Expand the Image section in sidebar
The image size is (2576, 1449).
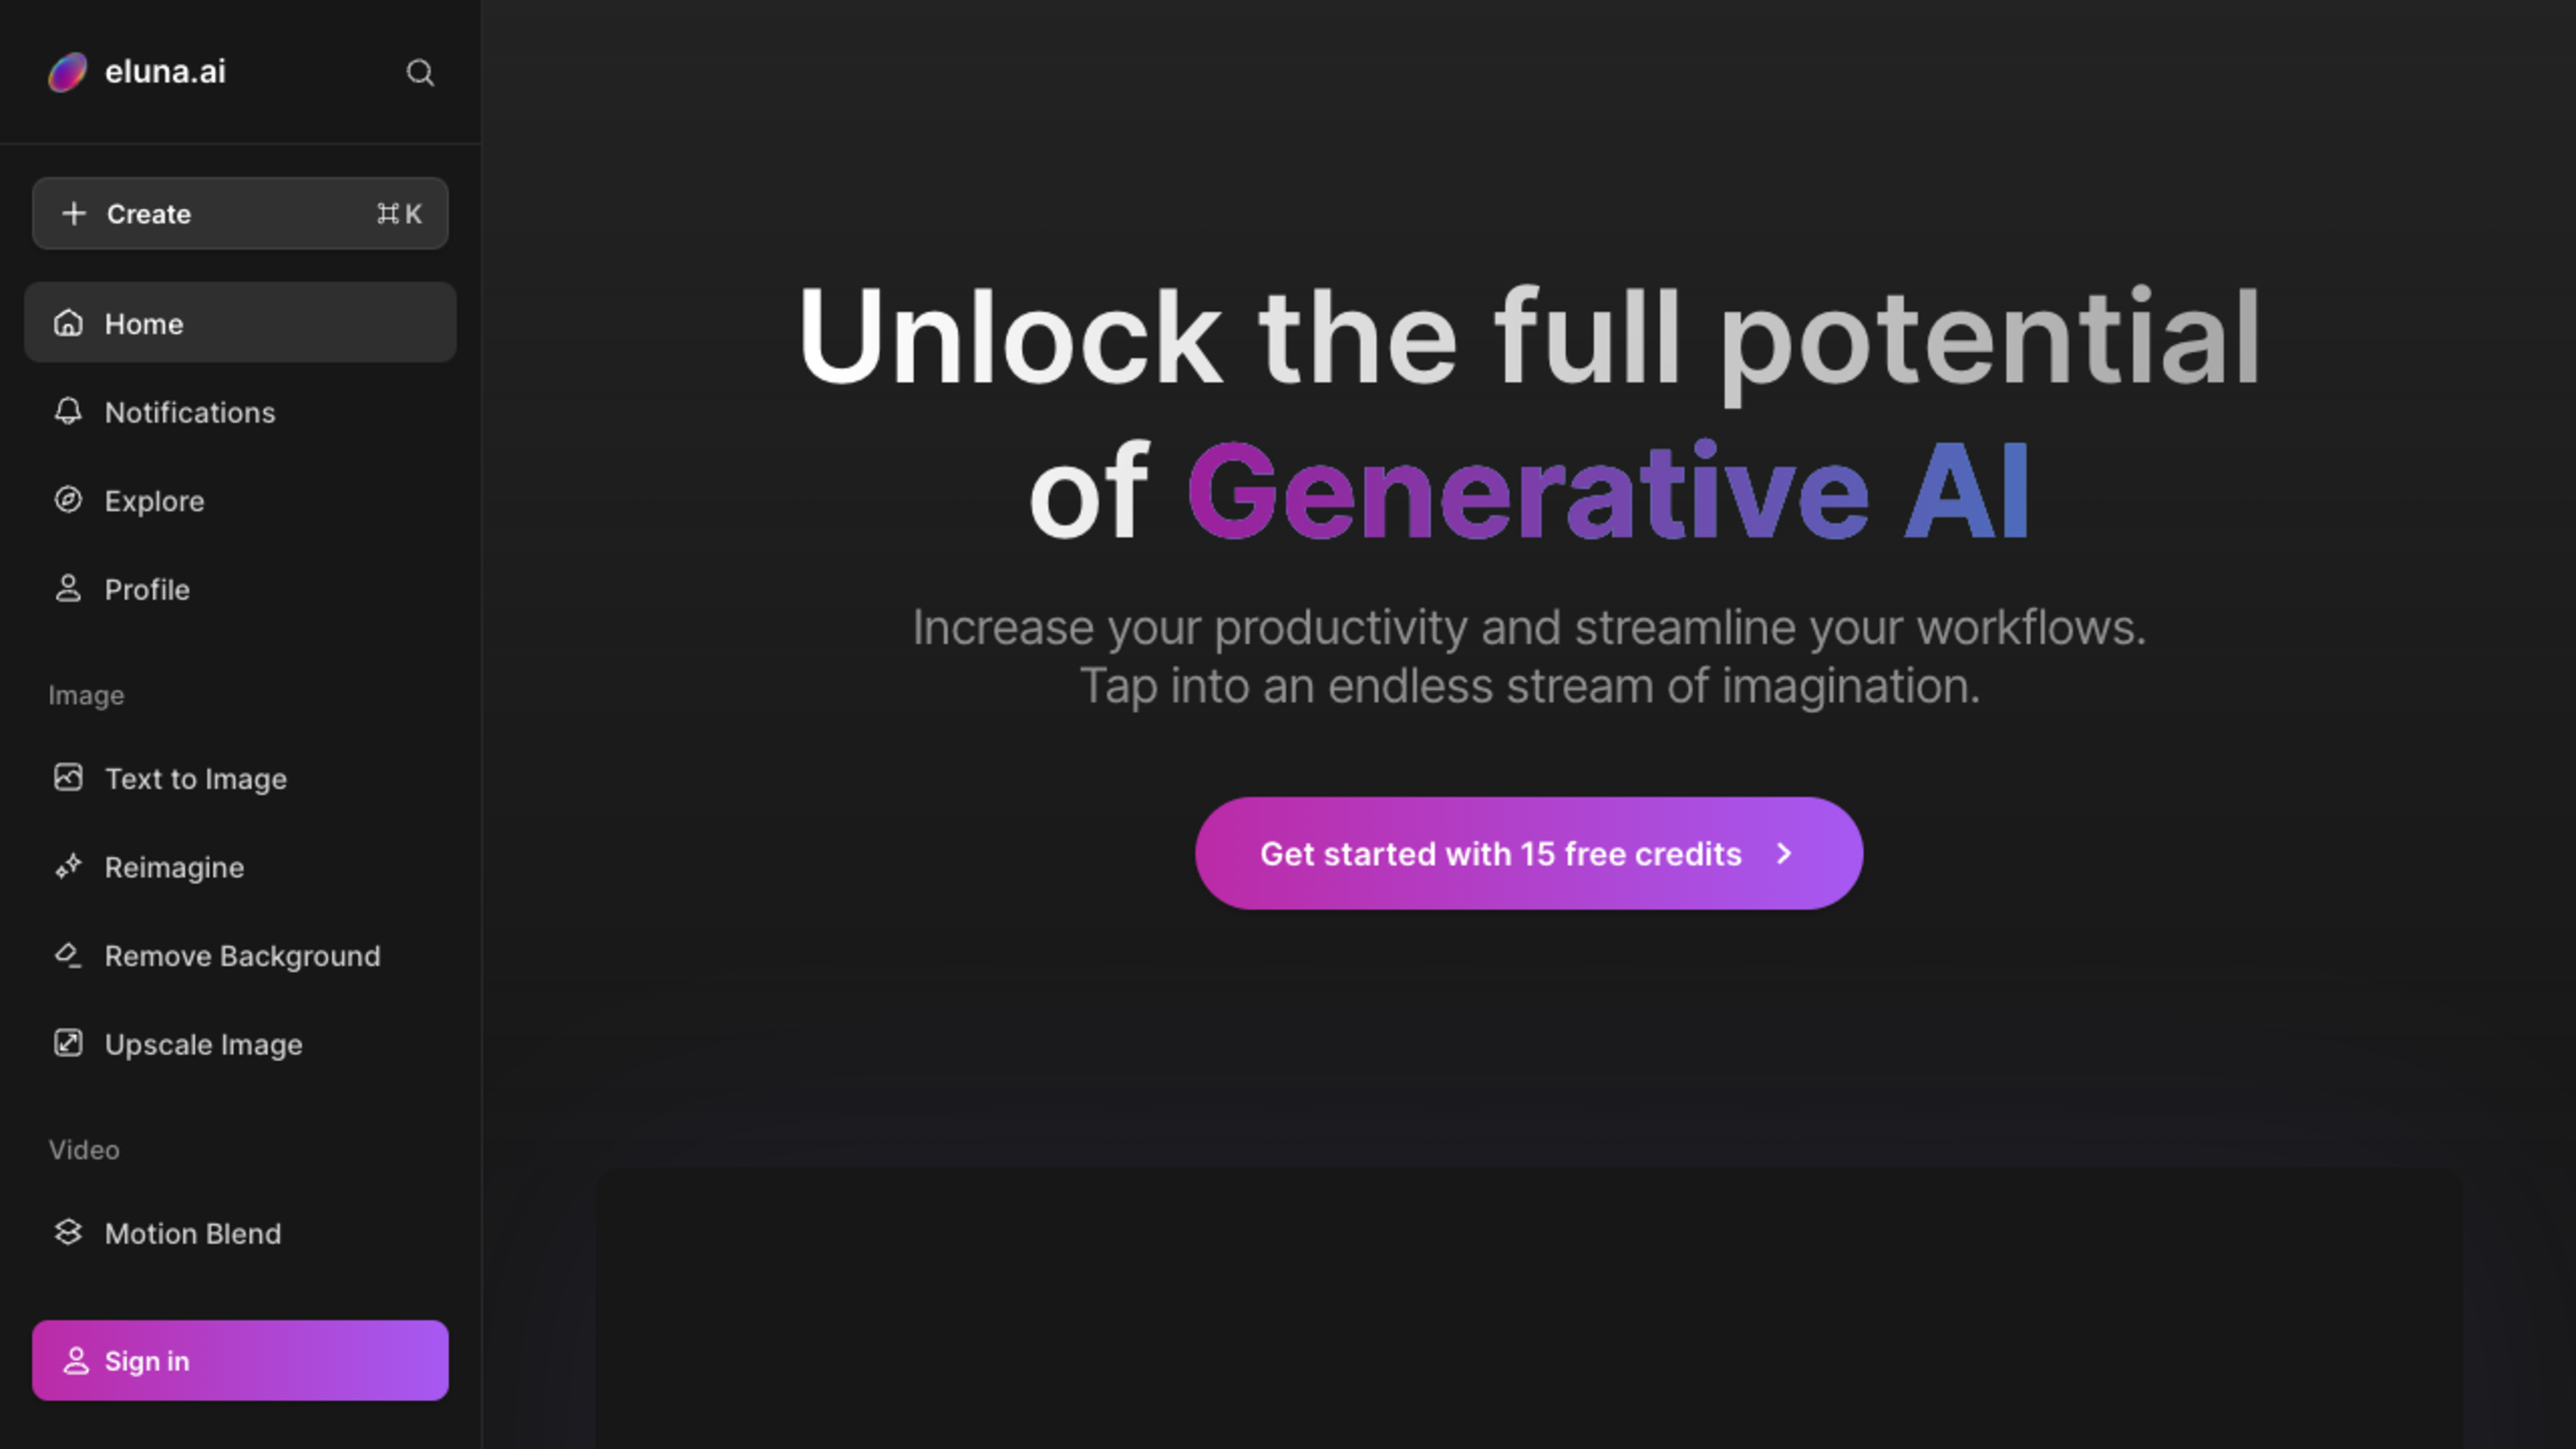pyautogui.click(x=87, y=694)
